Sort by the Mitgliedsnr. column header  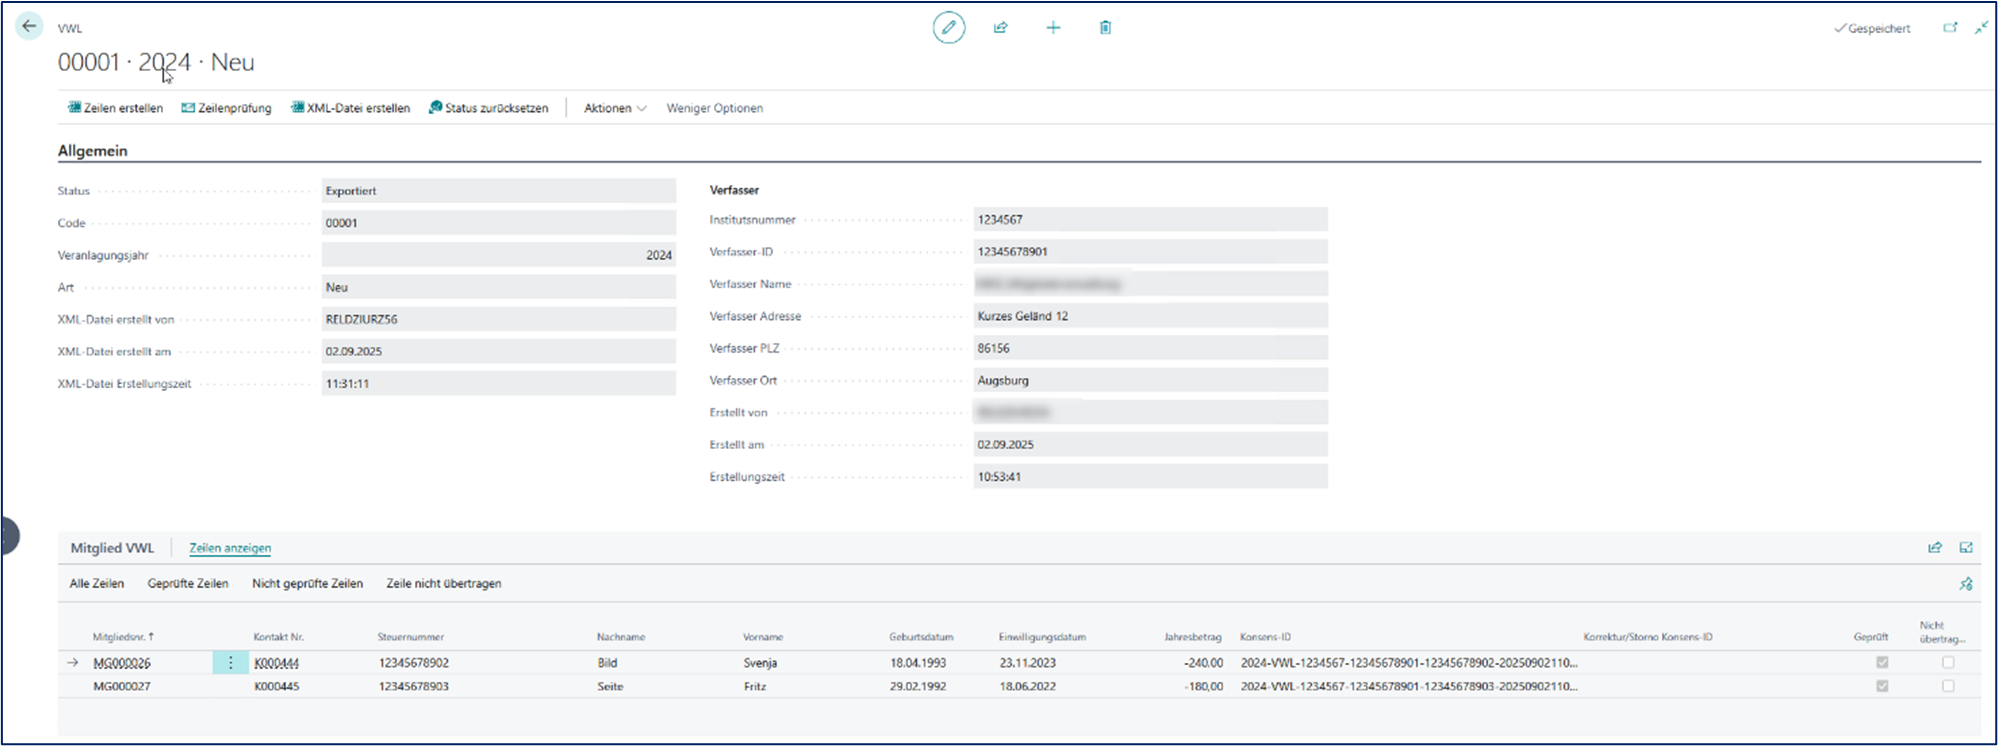click(x=123, y=637)
